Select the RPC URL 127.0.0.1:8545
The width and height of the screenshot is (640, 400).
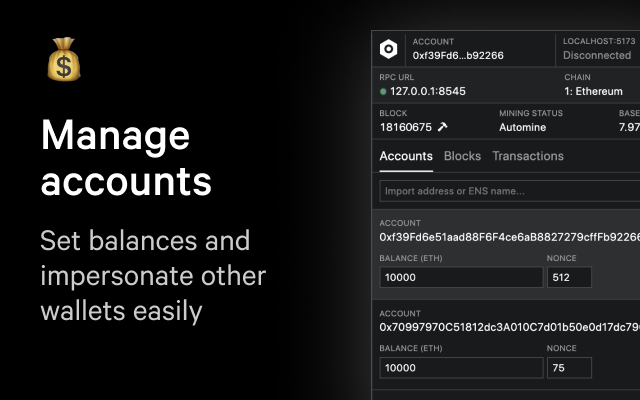(x=428, y=92)
